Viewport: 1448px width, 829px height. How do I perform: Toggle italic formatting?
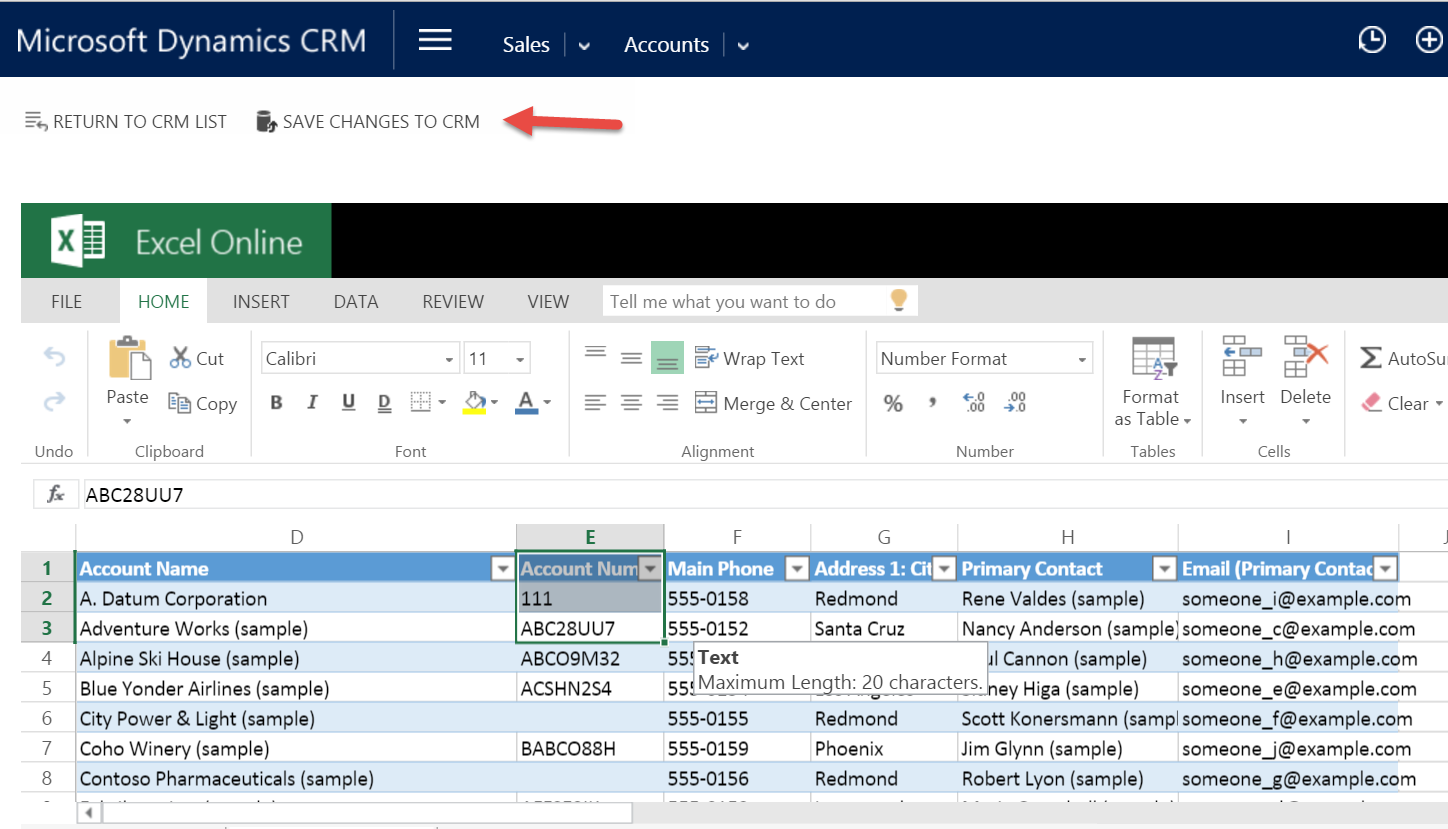pos(312,403)
